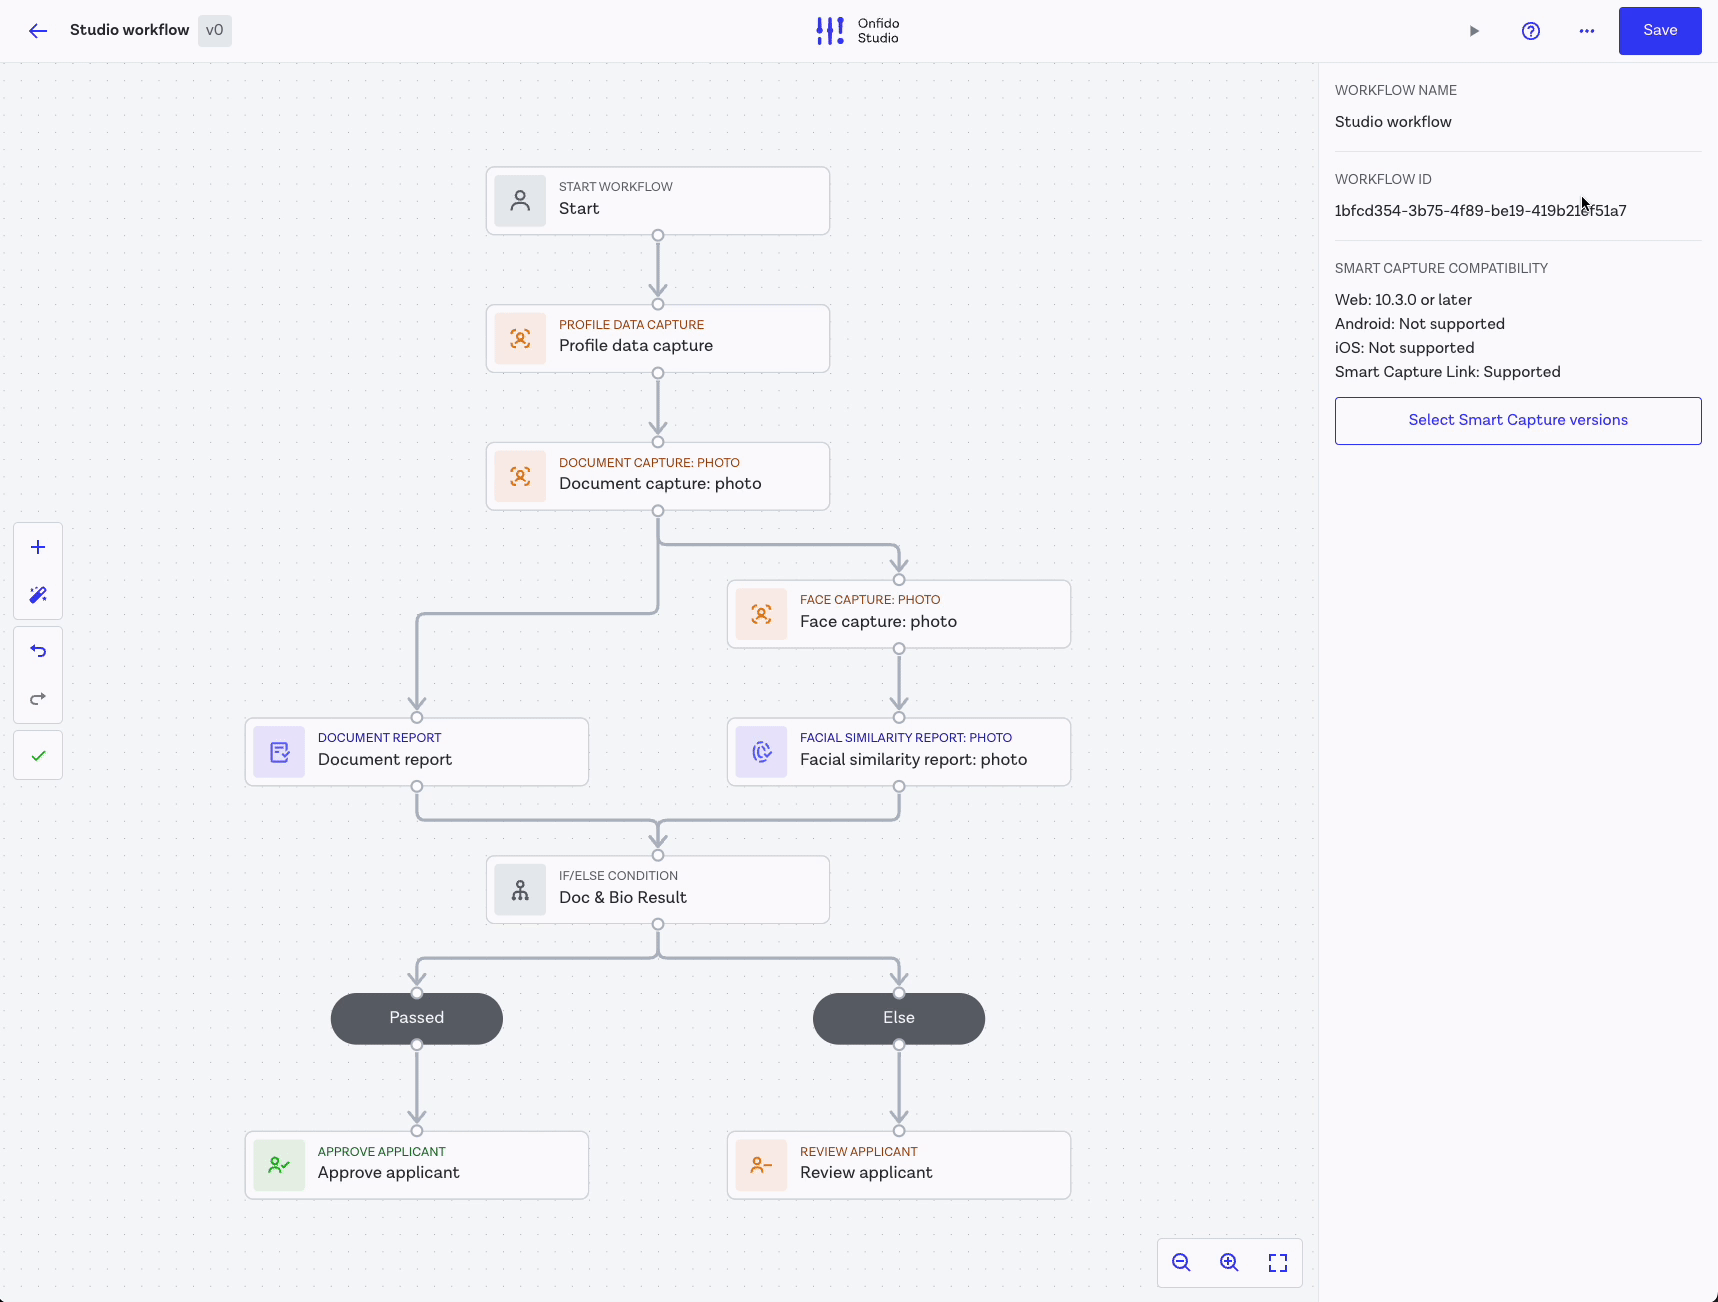Click the magic wand auto-layout icon
The image size is (1718, 1302).
tap(38, 595)
